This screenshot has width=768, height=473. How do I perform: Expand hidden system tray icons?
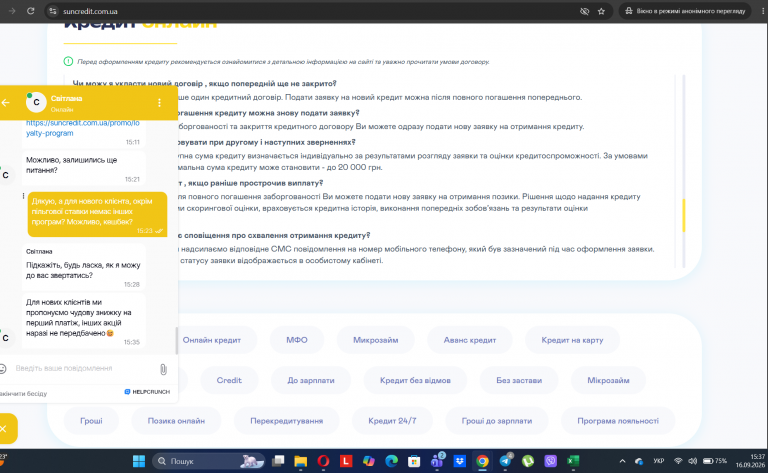(622, 461)
